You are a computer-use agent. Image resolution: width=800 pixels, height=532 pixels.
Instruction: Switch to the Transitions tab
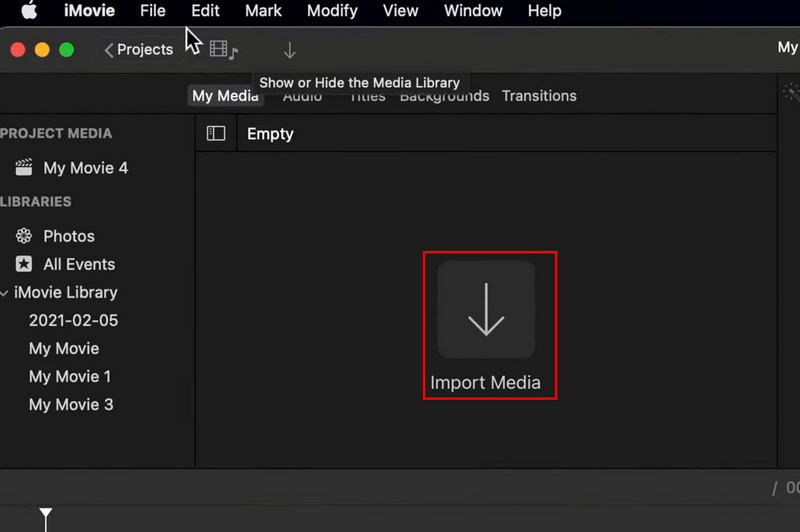click(x=539, y=96)
